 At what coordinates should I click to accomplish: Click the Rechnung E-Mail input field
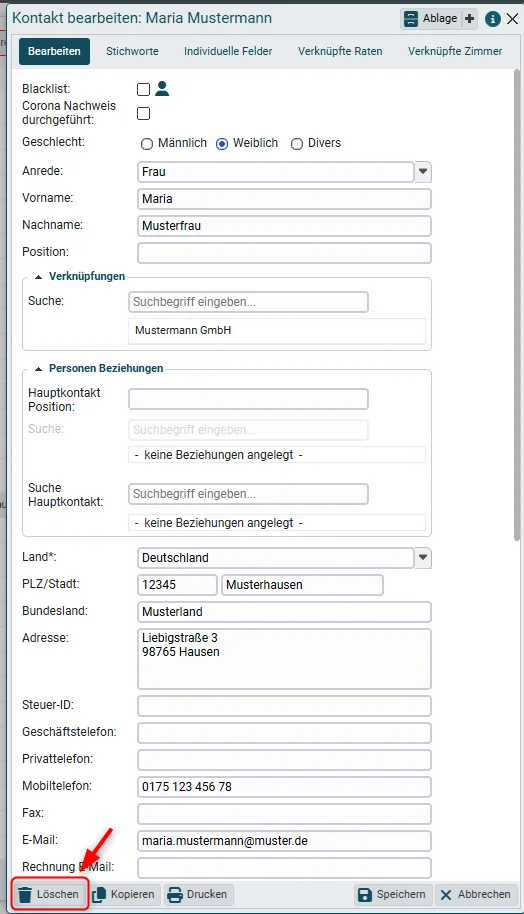(284, 867)
